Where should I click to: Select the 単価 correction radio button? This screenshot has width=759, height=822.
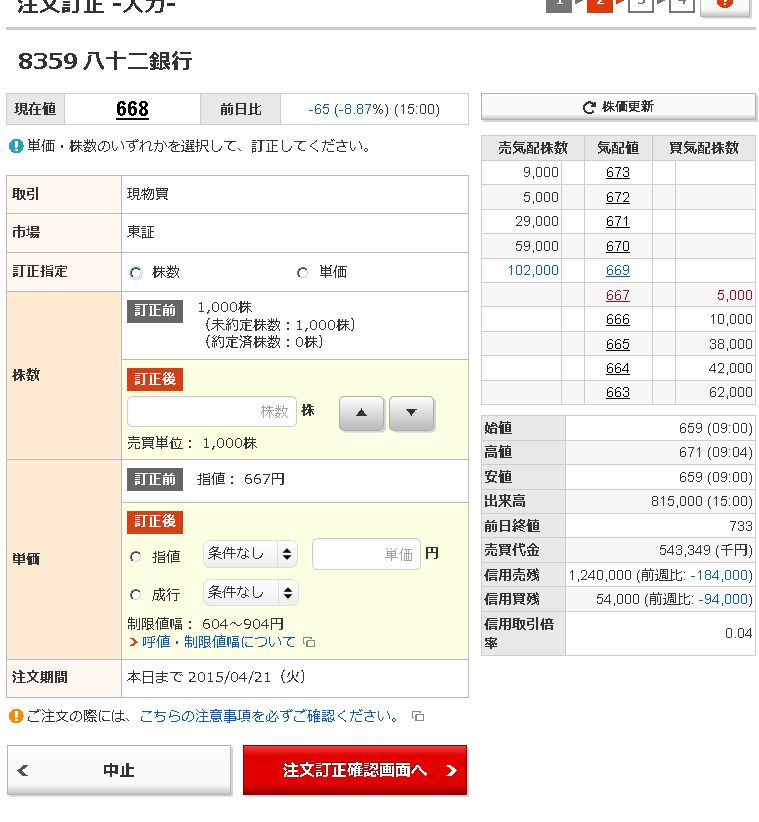(302, 273)
